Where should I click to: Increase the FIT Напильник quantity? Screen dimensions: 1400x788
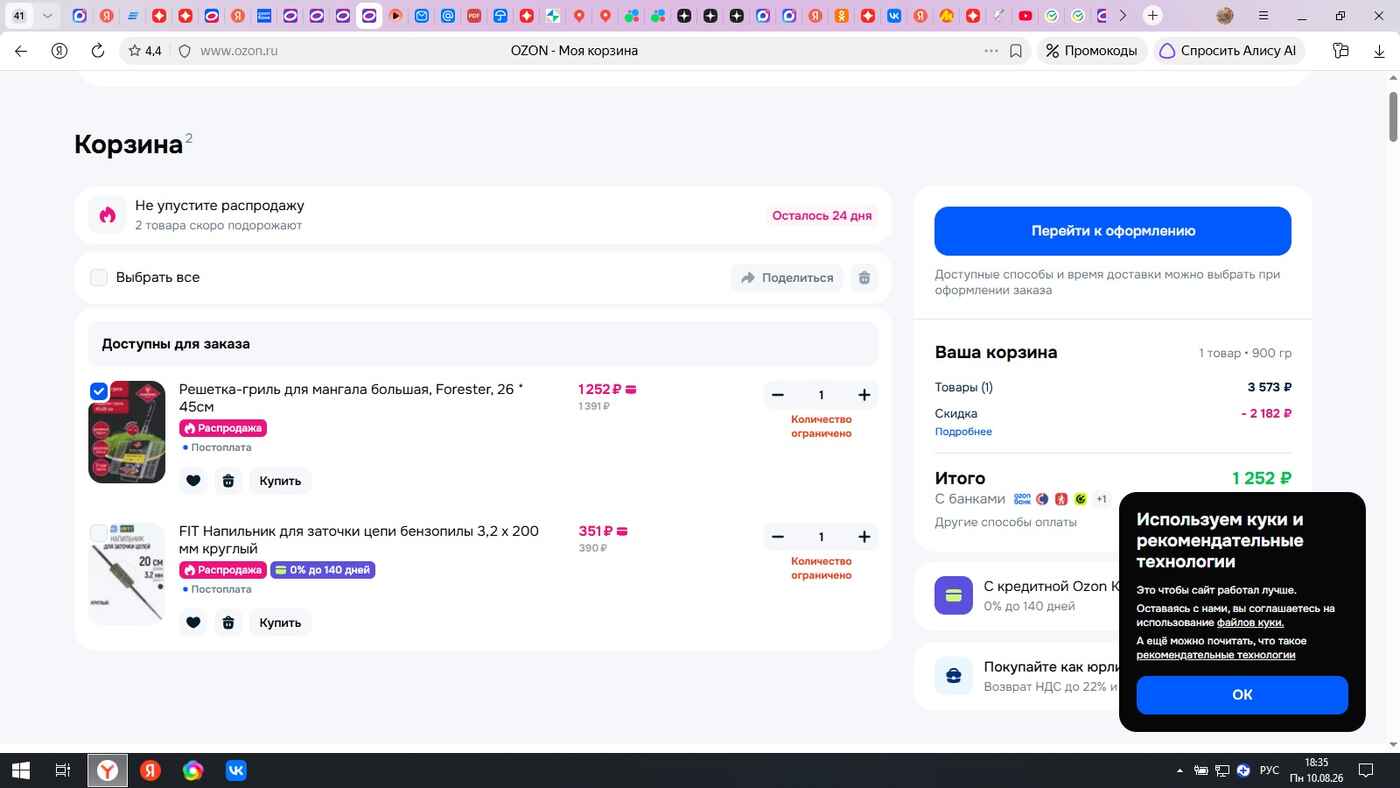click(x=864, y=537)
